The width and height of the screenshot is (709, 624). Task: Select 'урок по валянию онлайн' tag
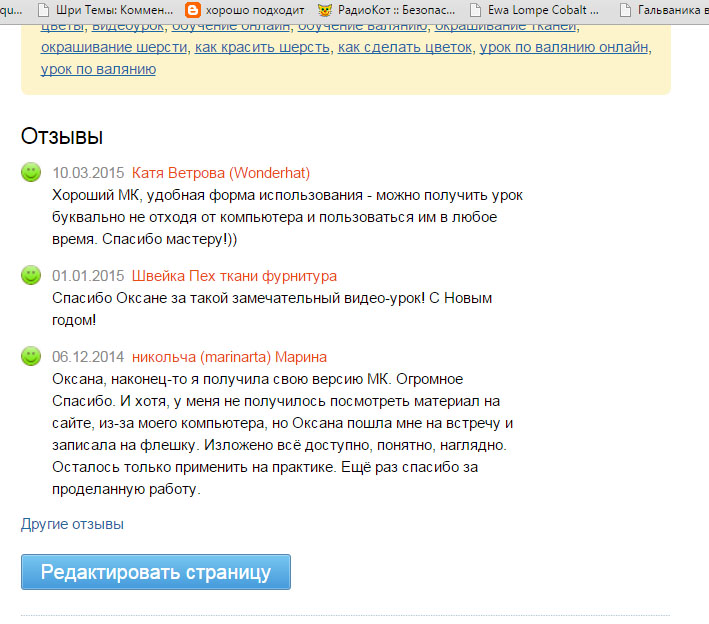pyautogui.click(x=565, y=47)
